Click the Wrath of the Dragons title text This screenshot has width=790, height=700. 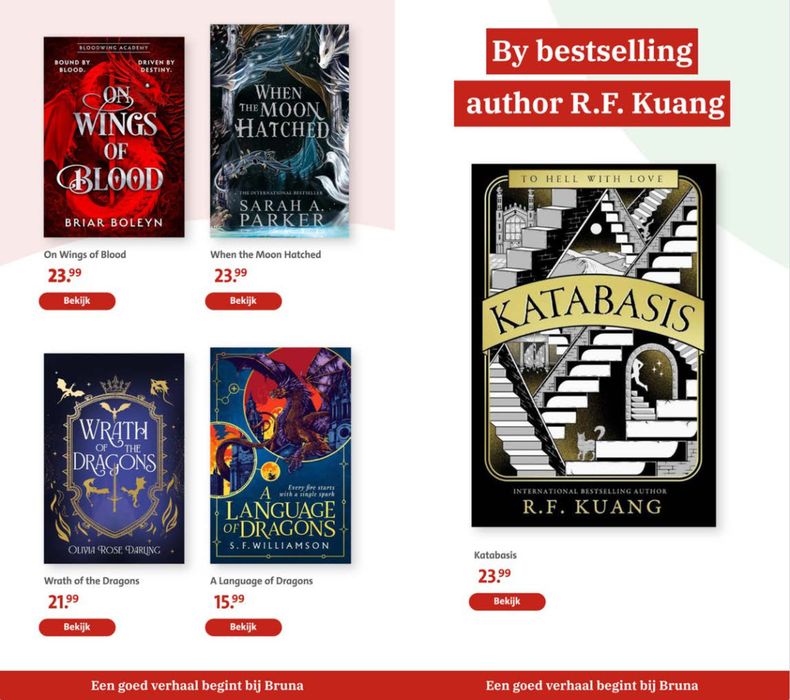click(91, 581)
